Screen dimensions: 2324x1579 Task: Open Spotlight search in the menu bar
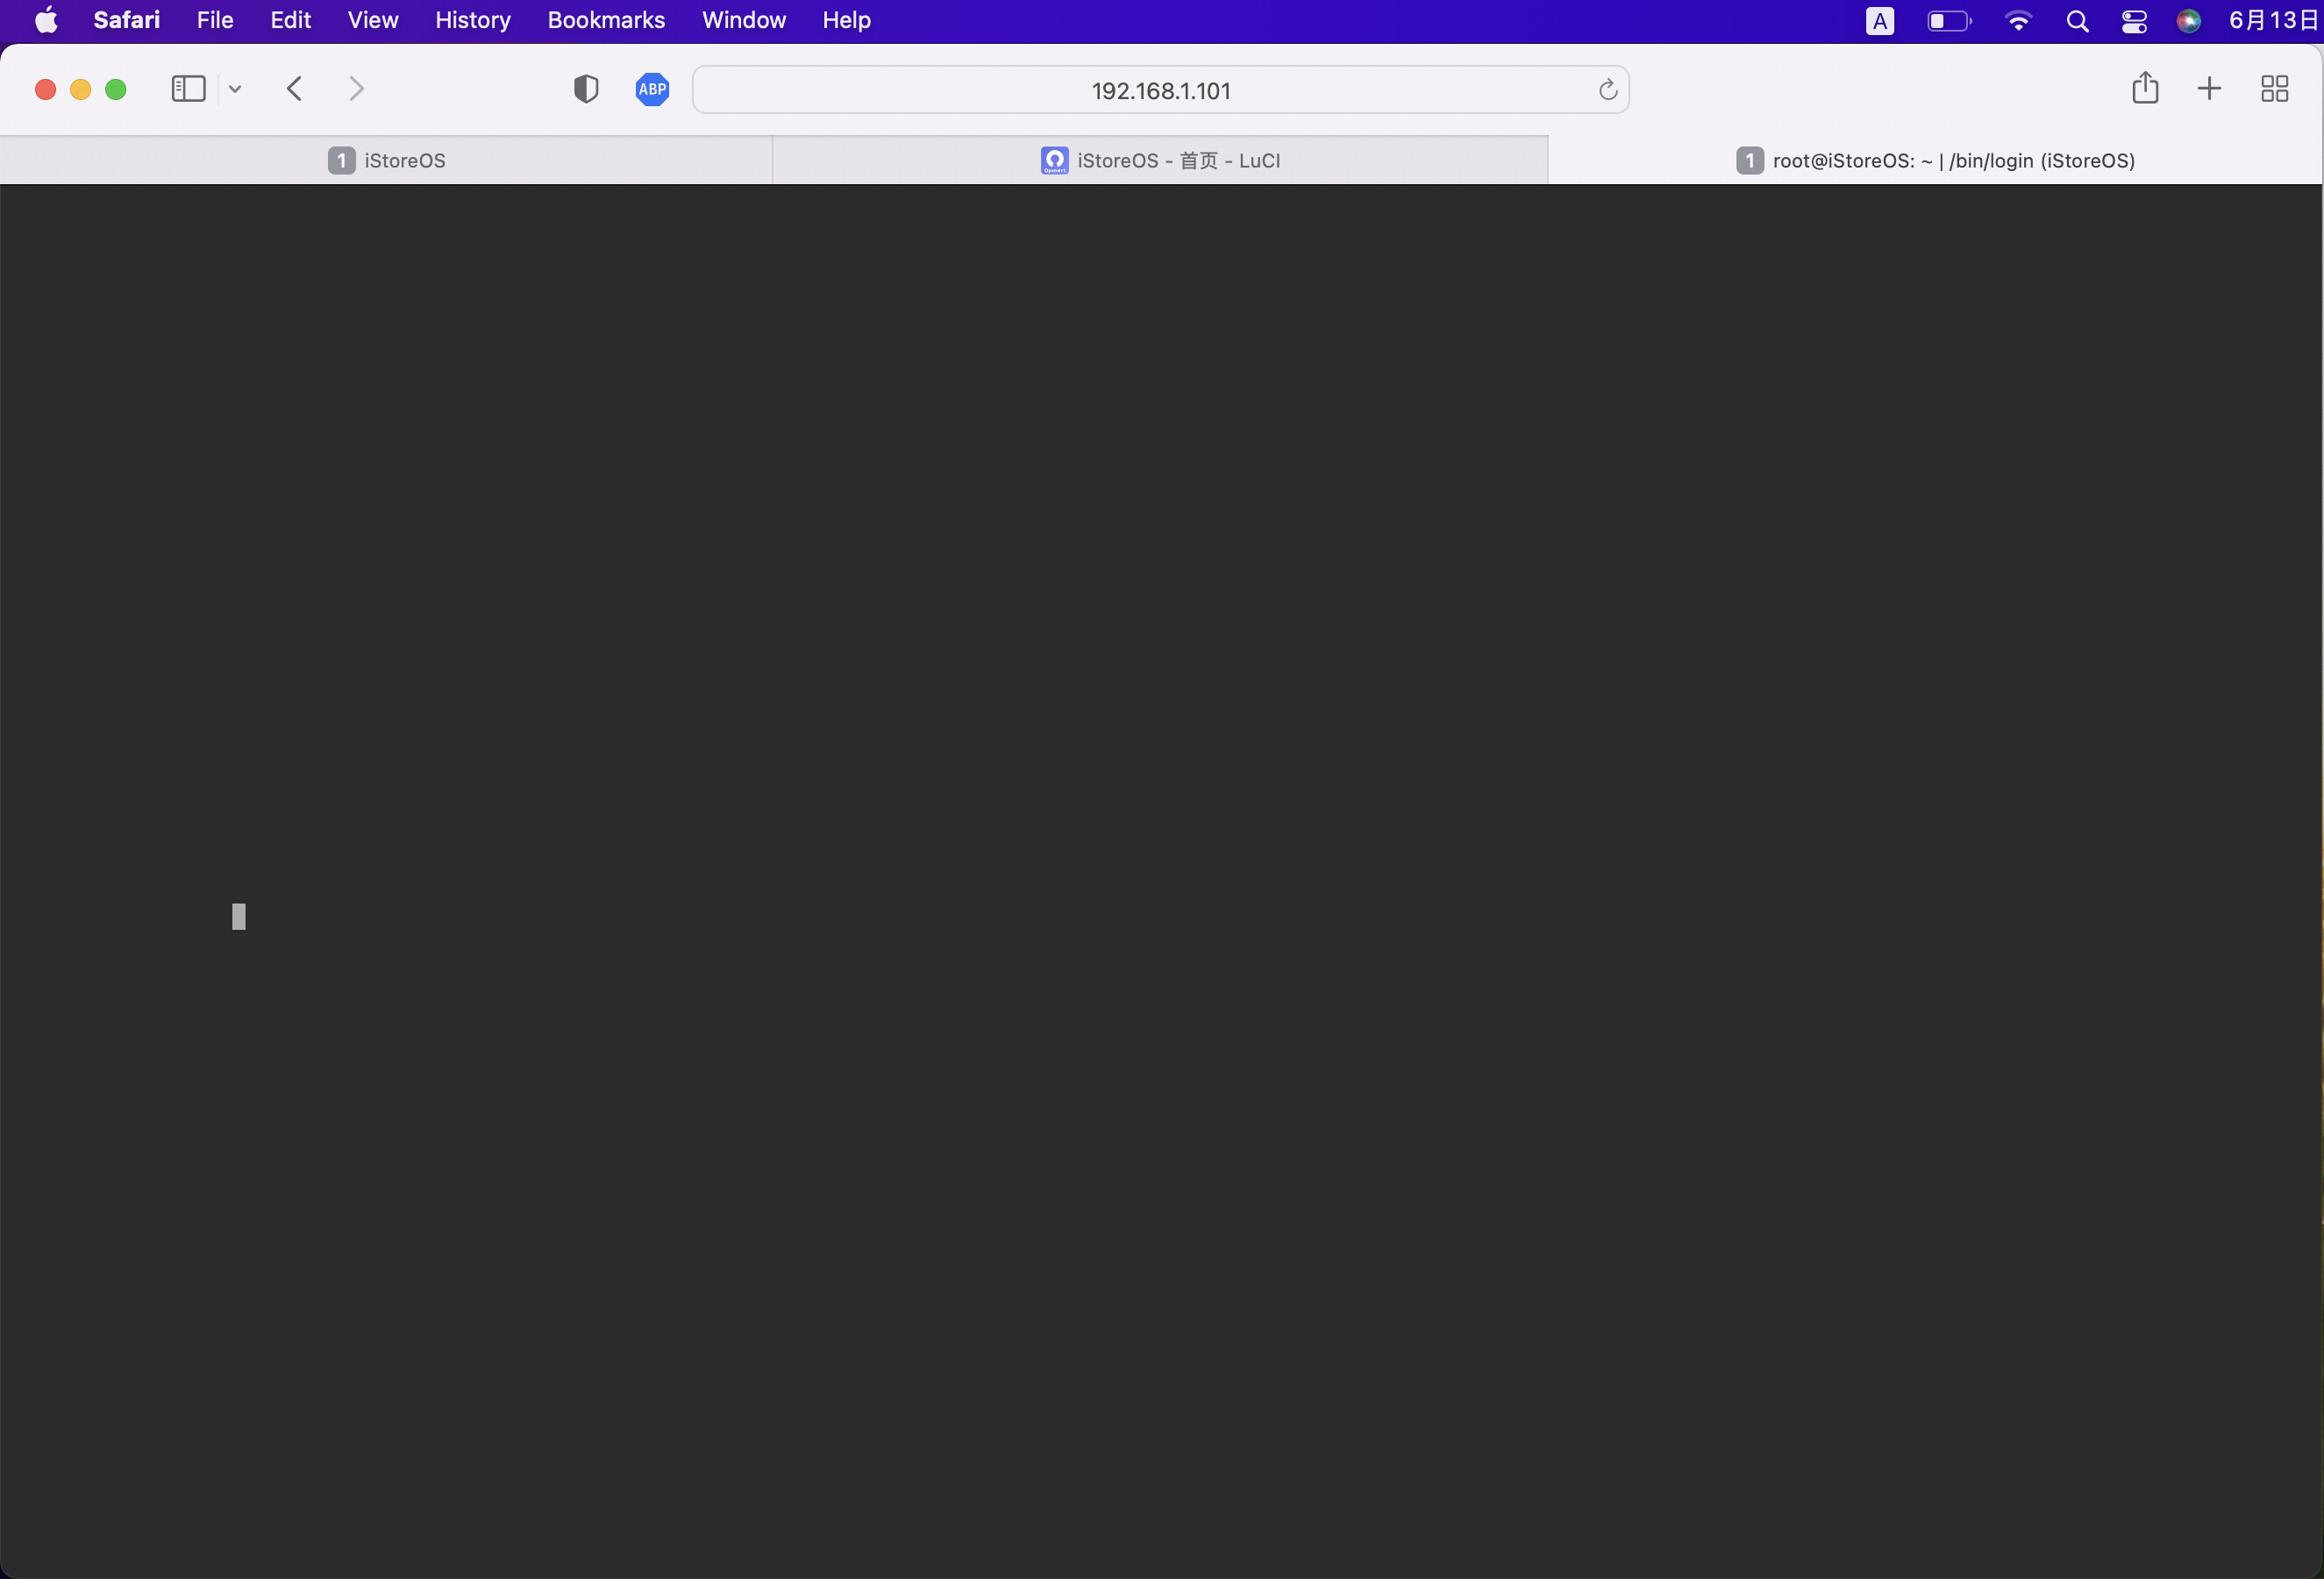(x=2077, y=21)
